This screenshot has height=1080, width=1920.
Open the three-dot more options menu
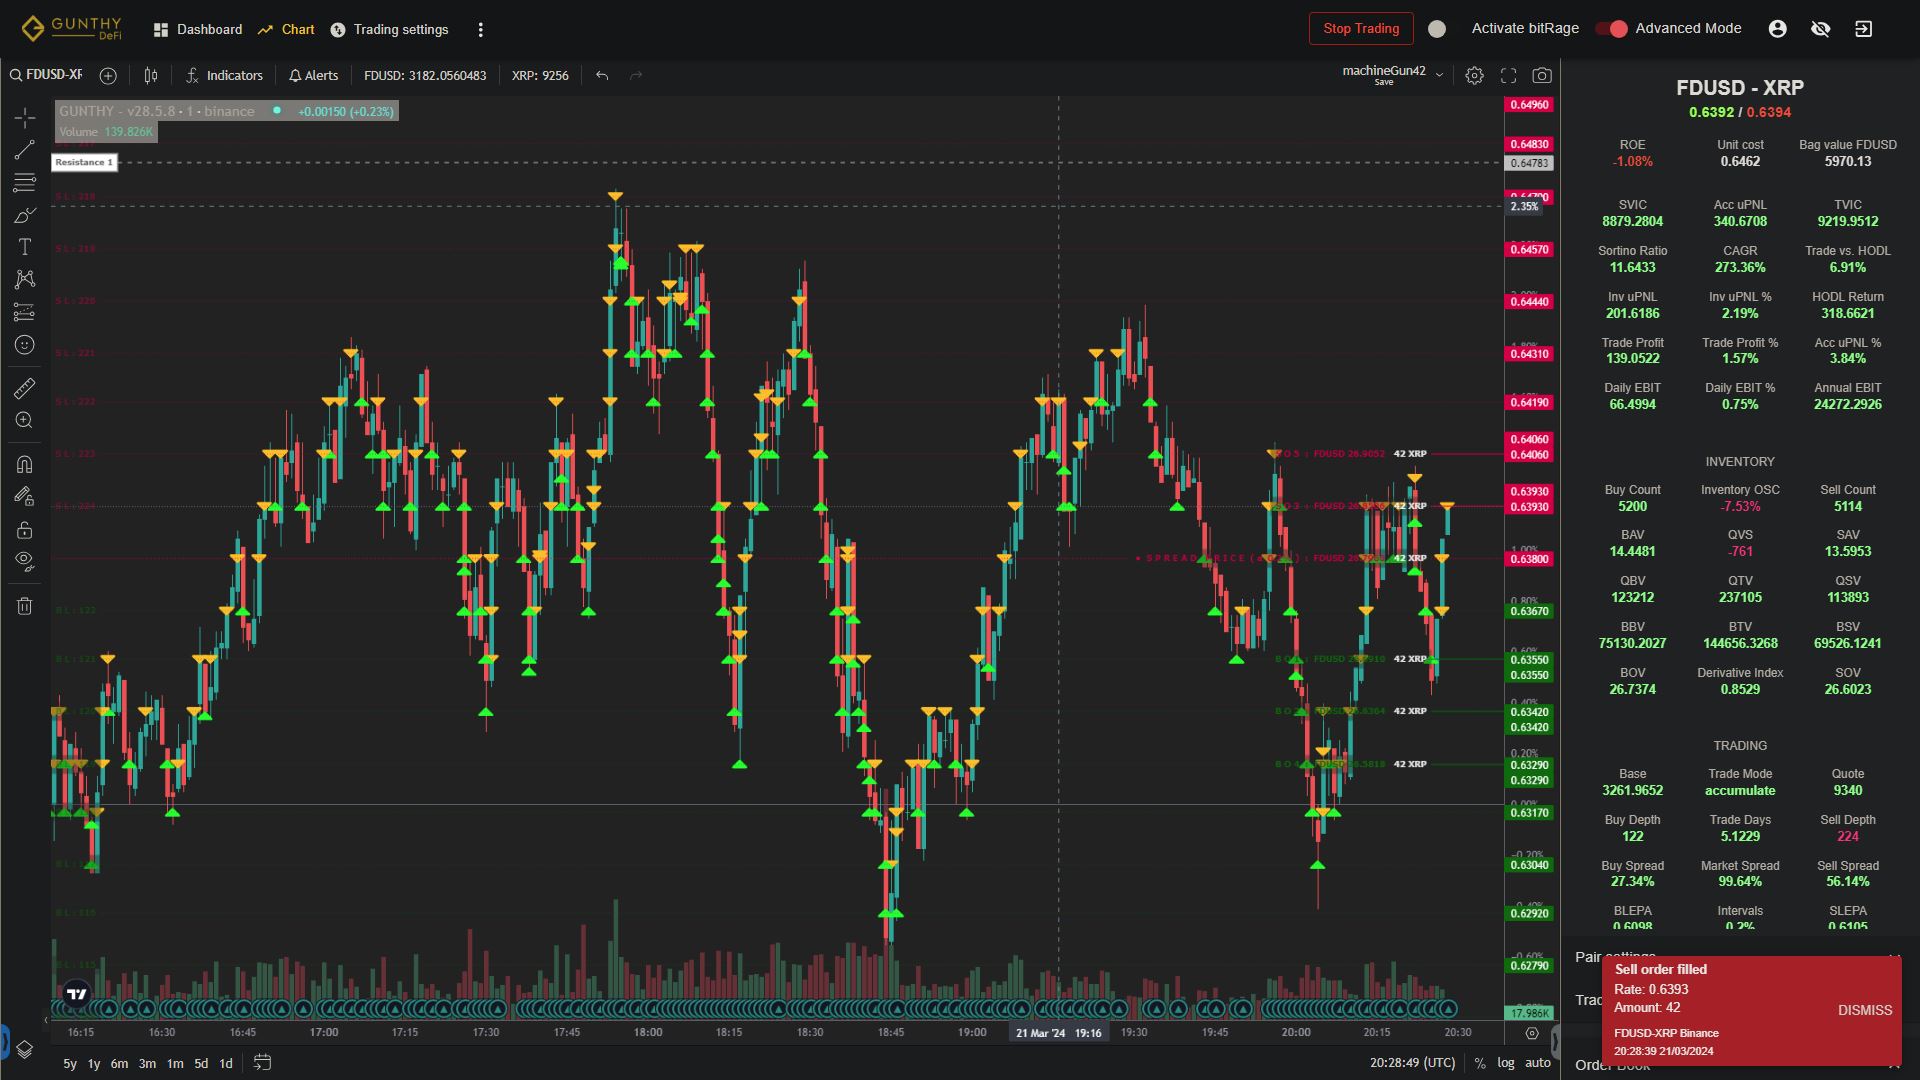(480, 29)
